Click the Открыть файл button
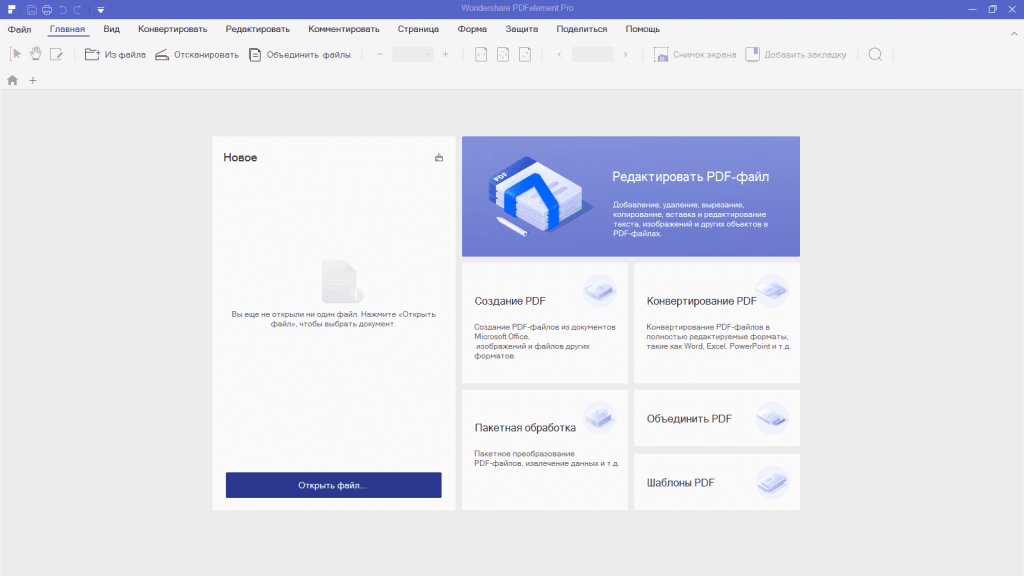1024x576 pixels. coord(334,485)
